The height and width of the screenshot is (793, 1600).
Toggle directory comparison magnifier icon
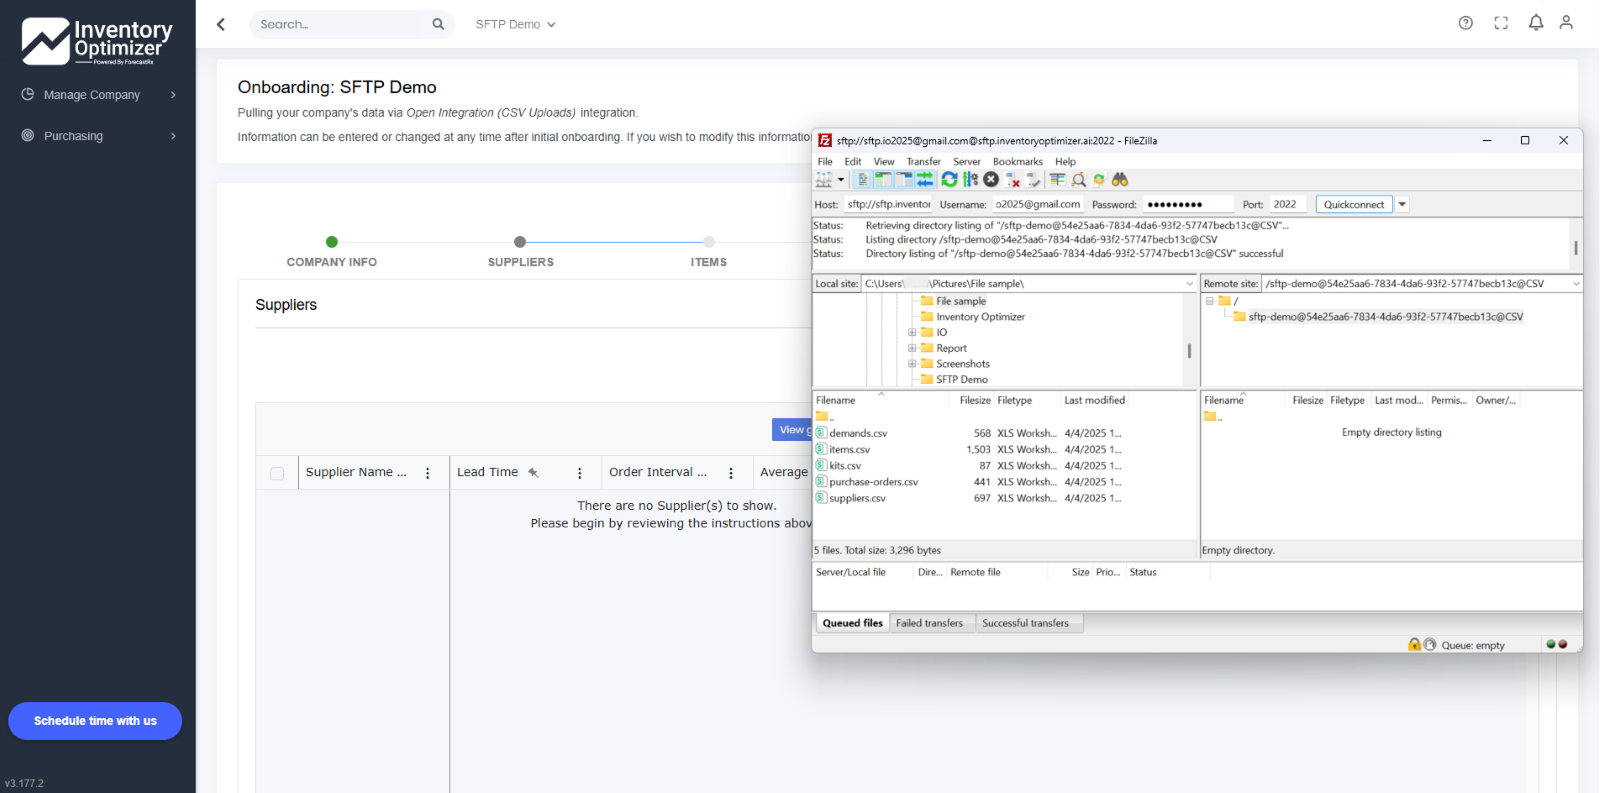[1079, 180]
